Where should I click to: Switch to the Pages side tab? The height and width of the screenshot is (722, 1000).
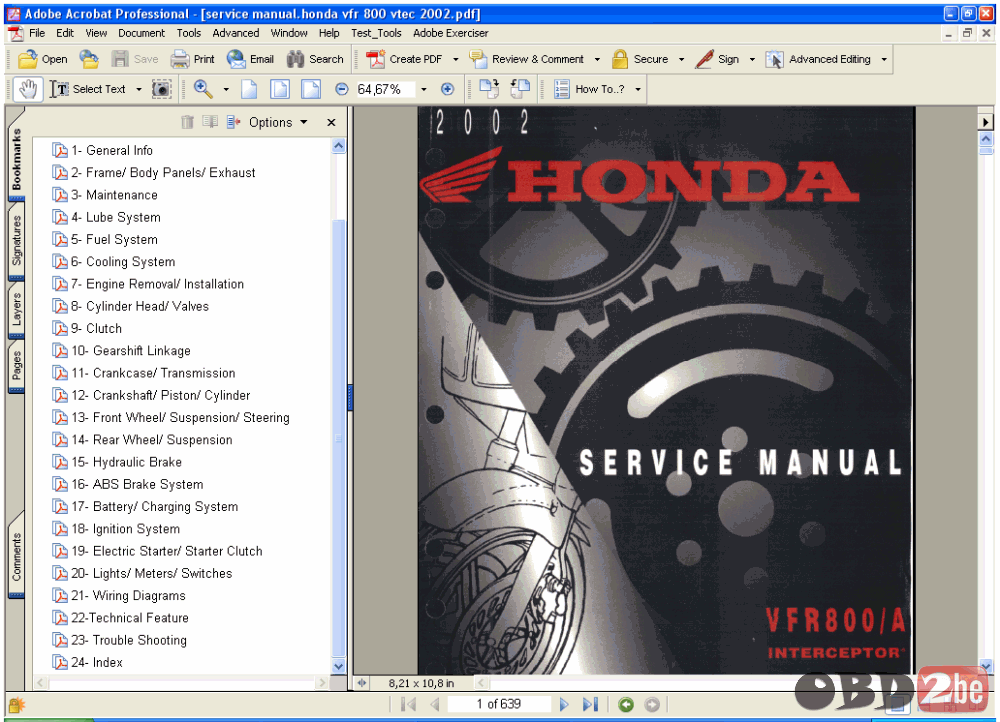(x=17, y=365)
